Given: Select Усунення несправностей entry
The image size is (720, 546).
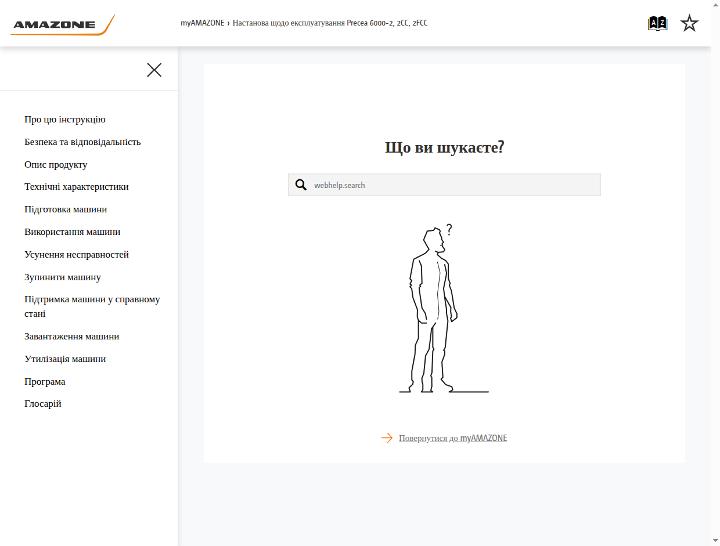Looking at the screenshot, I should pos(76,254).
